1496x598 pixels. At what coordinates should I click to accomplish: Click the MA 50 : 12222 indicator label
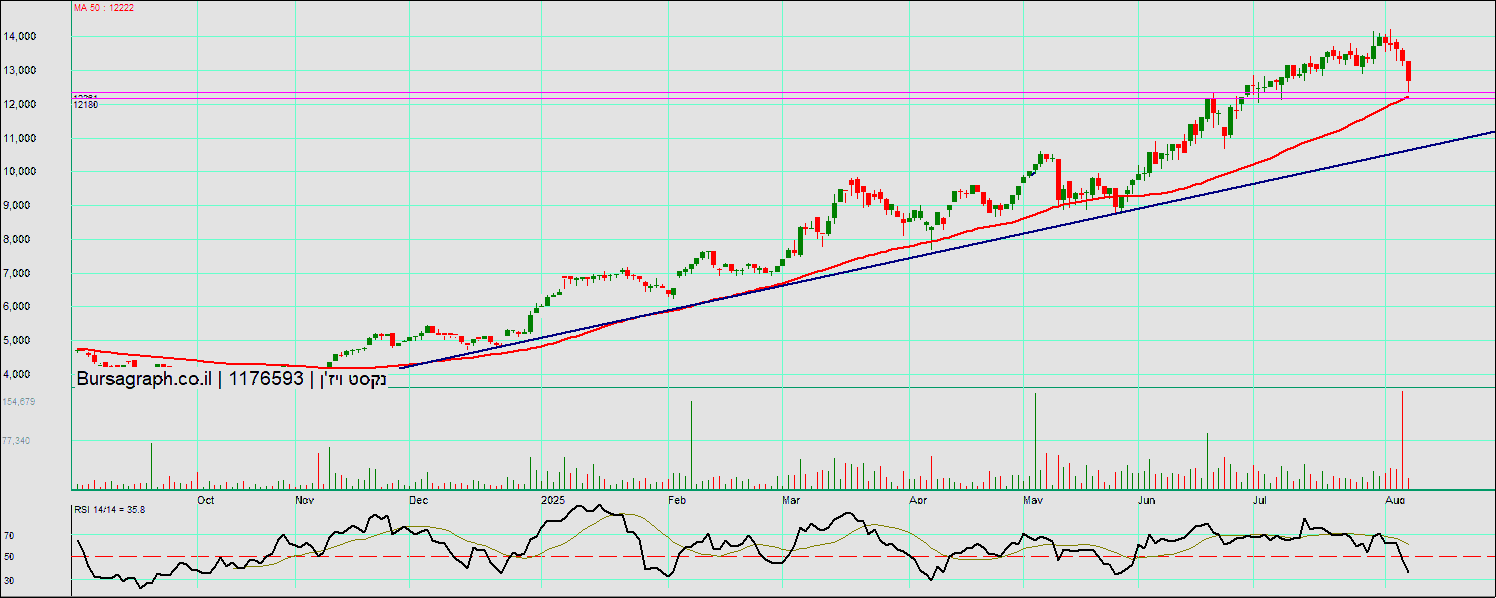click(x=104, y=8)
